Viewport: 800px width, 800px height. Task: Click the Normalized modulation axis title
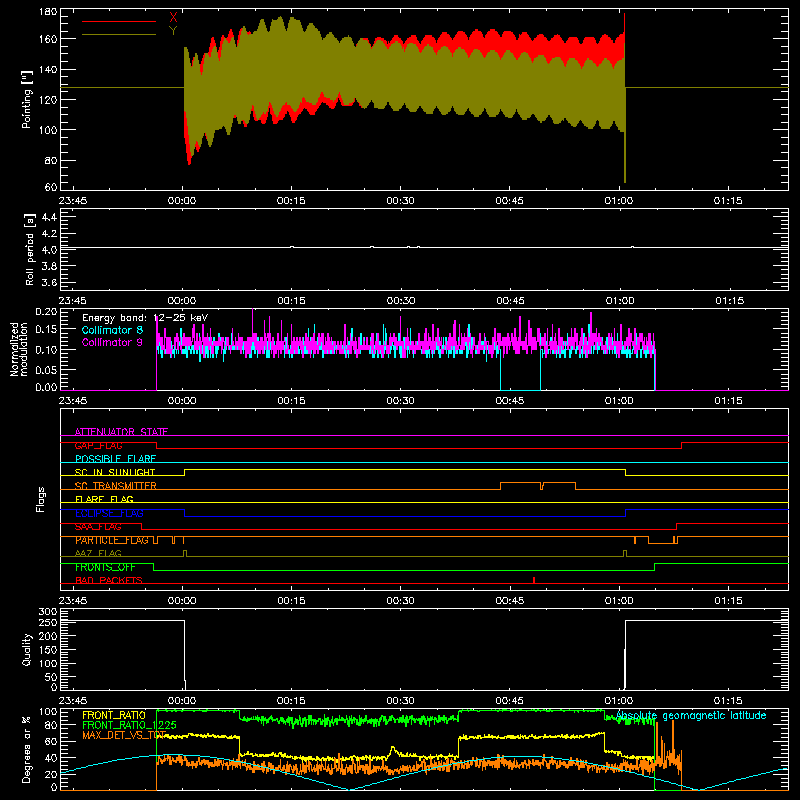click(x=19, y=349)
